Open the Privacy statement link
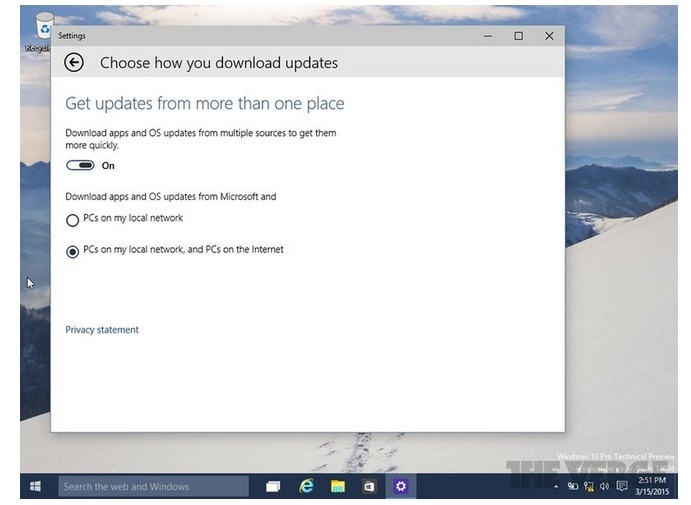 [102, 330]
